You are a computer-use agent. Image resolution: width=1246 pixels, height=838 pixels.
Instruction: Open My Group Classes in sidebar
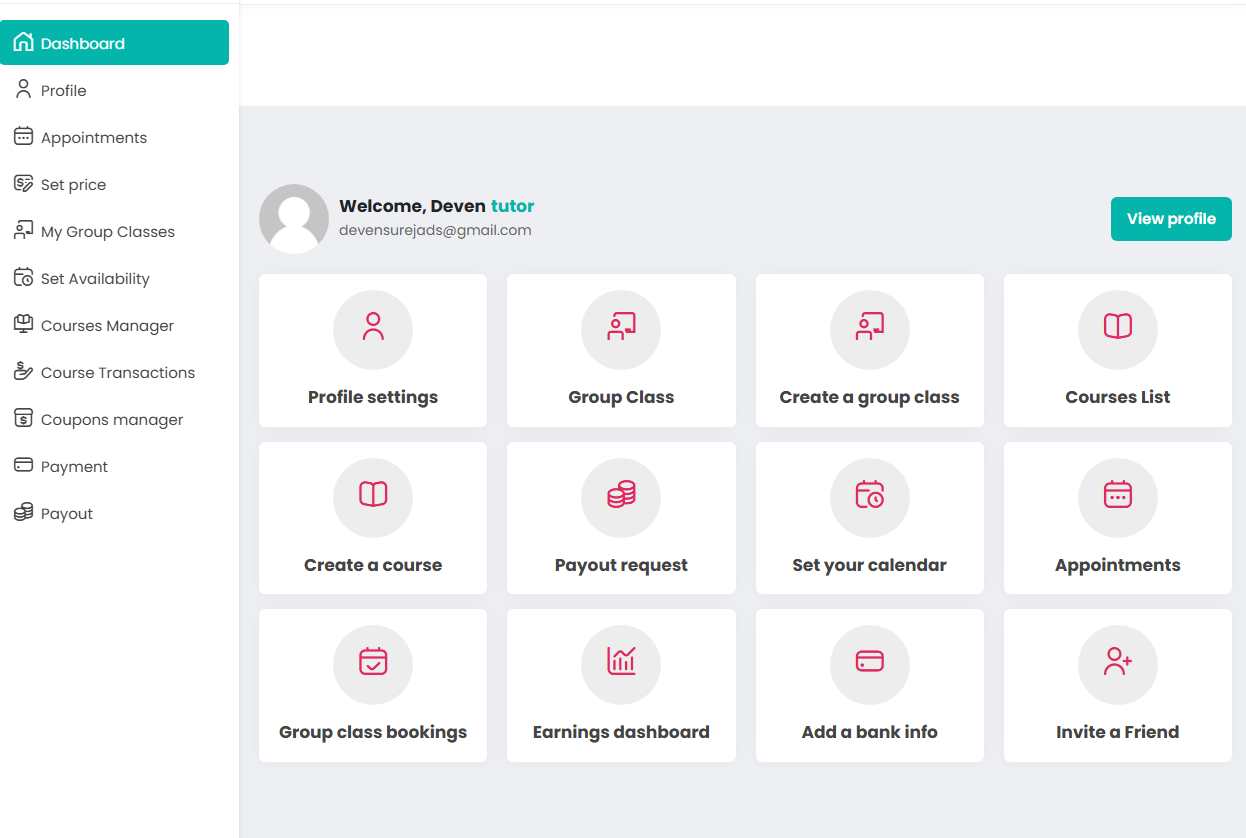115,231
